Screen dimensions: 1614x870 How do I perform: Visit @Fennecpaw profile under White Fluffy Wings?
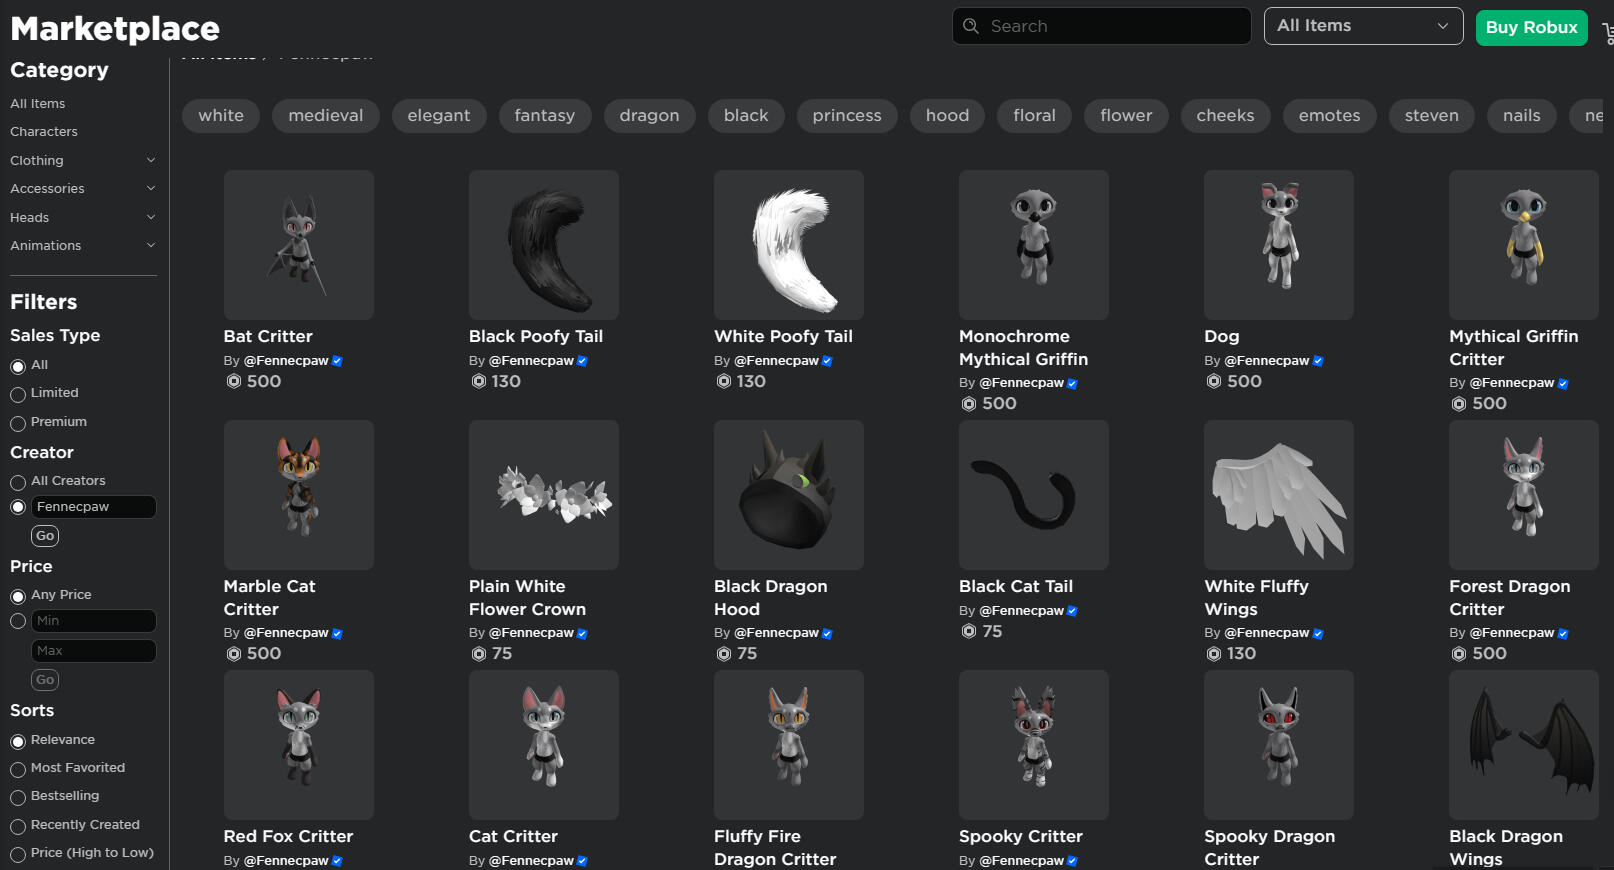pos(1266,633)
